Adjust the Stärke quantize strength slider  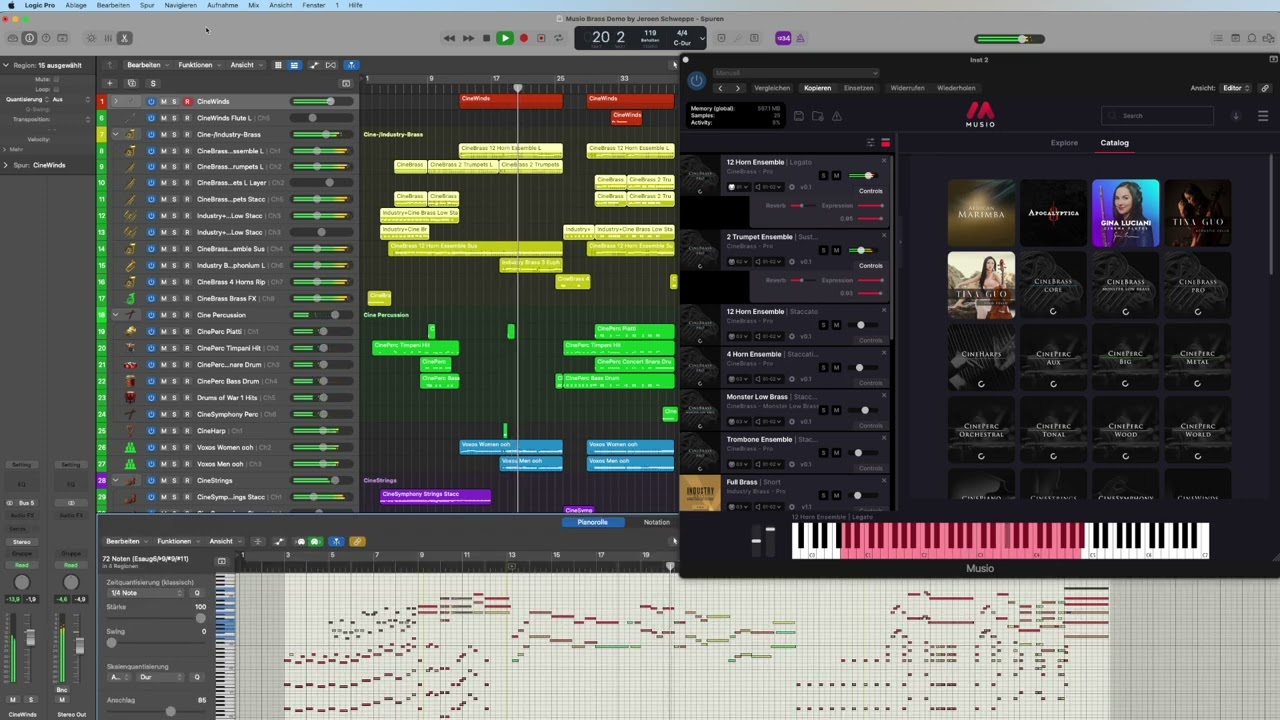pos(155,618)
